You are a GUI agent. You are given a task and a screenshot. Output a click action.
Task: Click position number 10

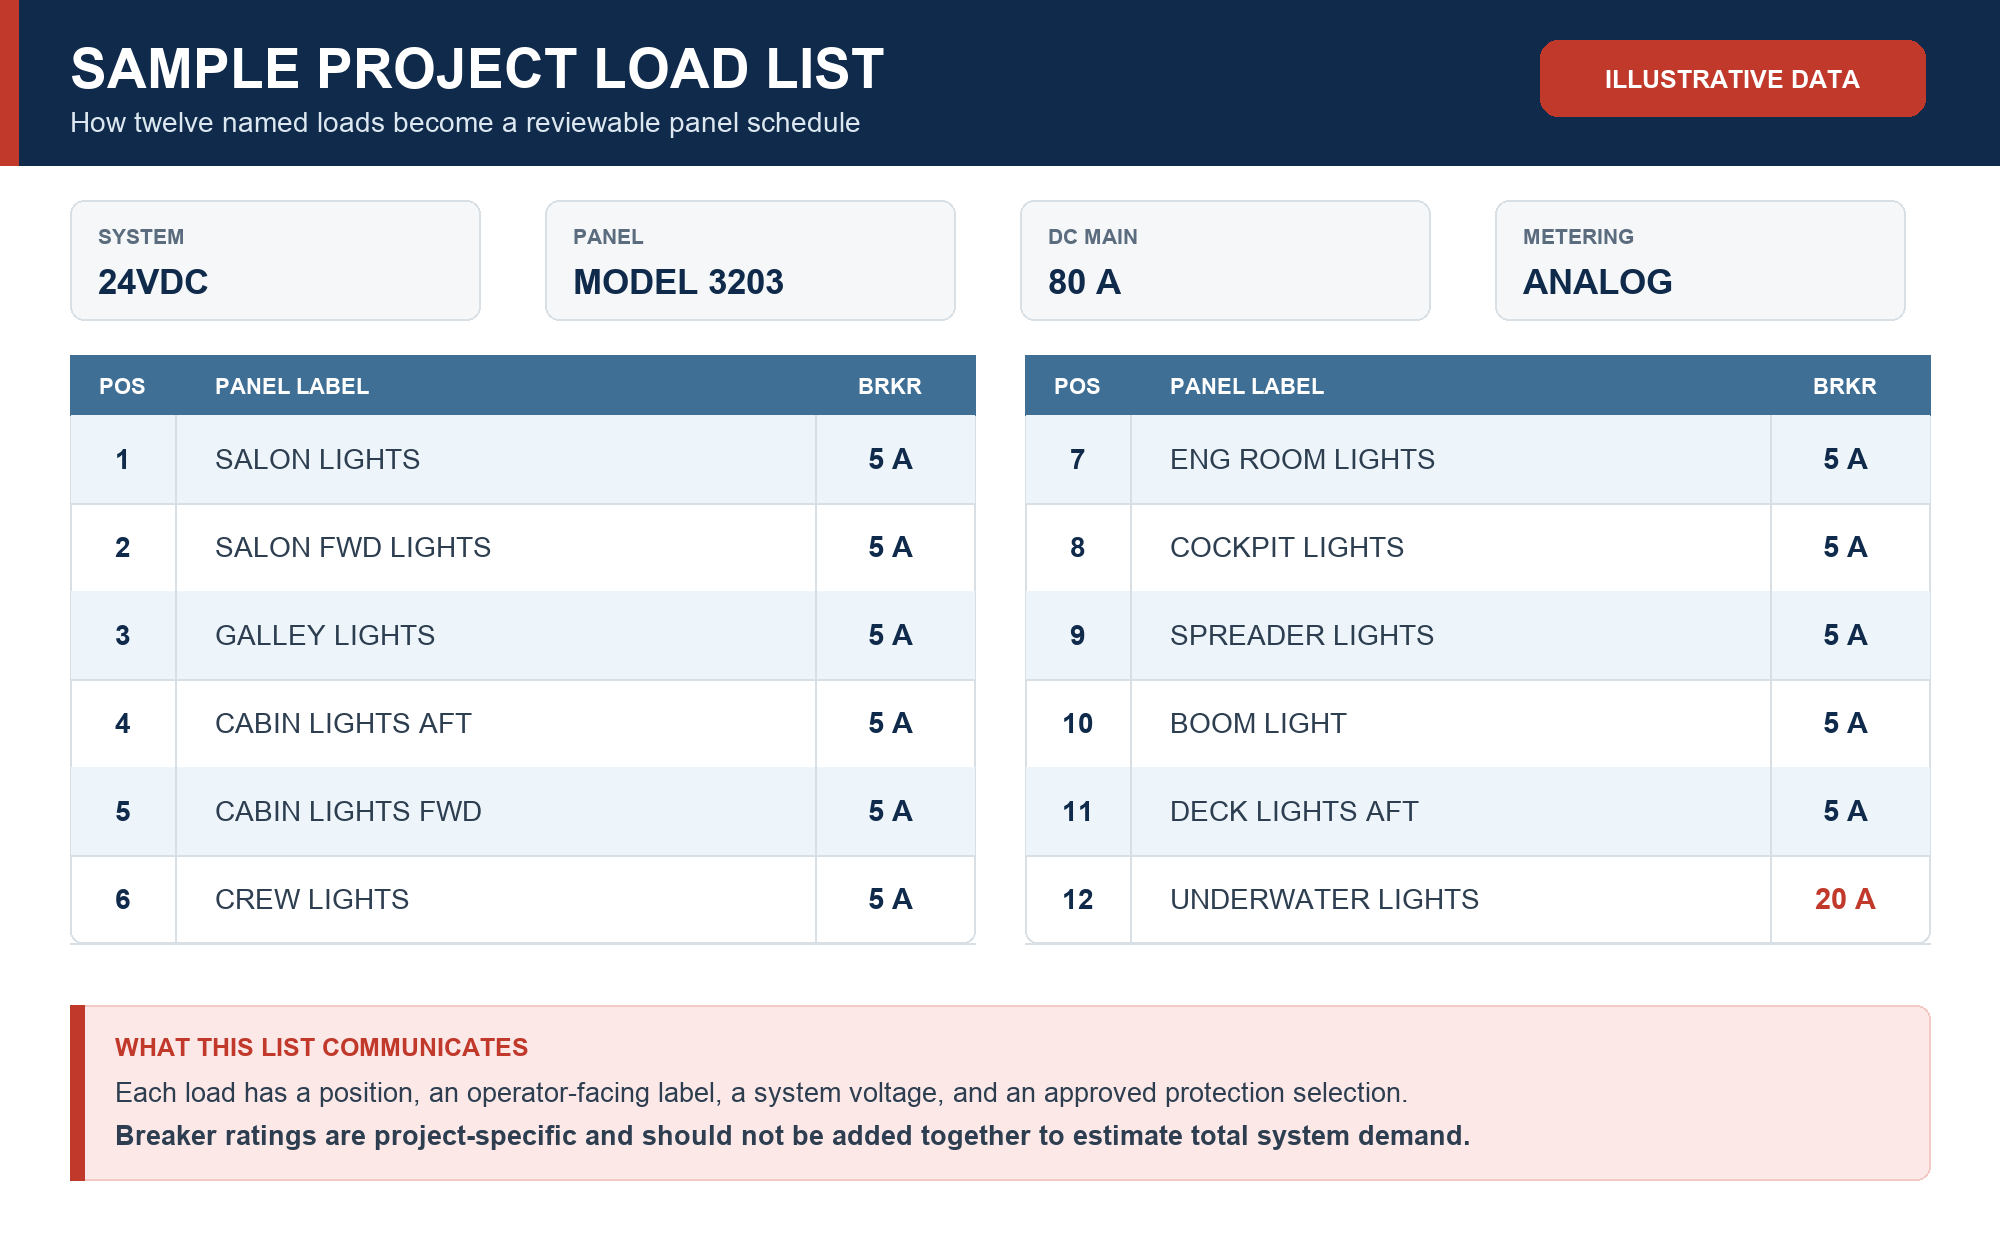coord(1077,723)
